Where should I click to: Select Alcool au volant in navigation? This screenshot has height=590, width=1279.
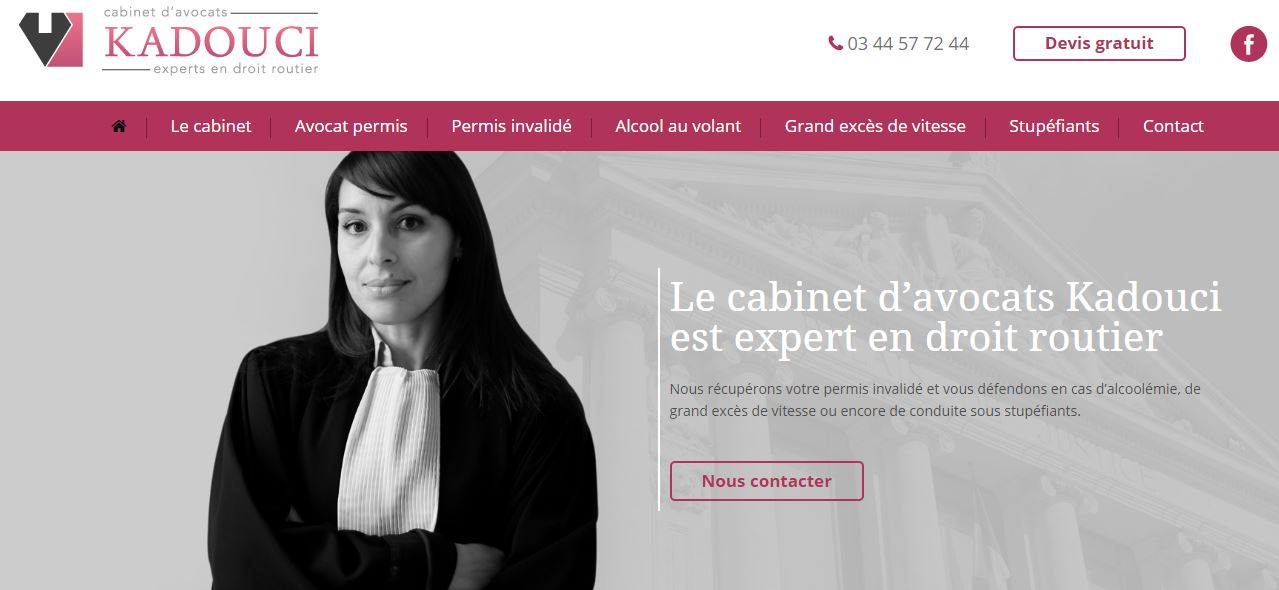tap(678, 126)
